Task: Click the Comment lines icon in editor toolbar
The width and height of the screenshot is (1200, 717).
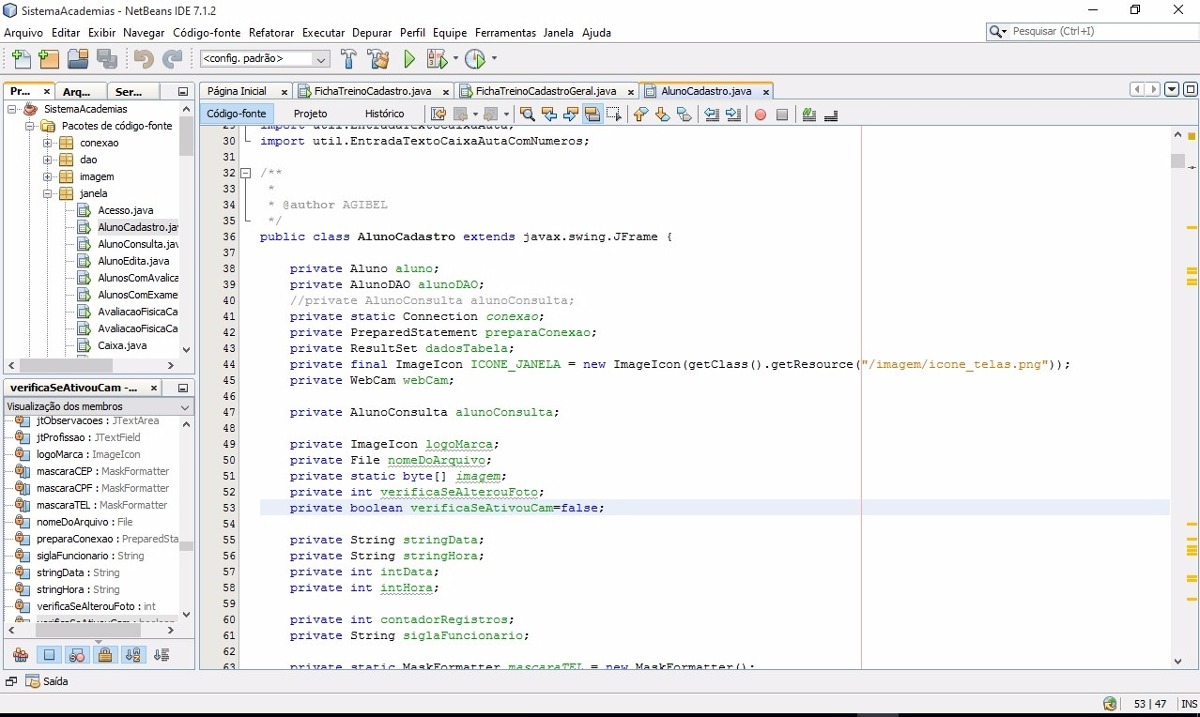Action: click(x=807, y=114)
